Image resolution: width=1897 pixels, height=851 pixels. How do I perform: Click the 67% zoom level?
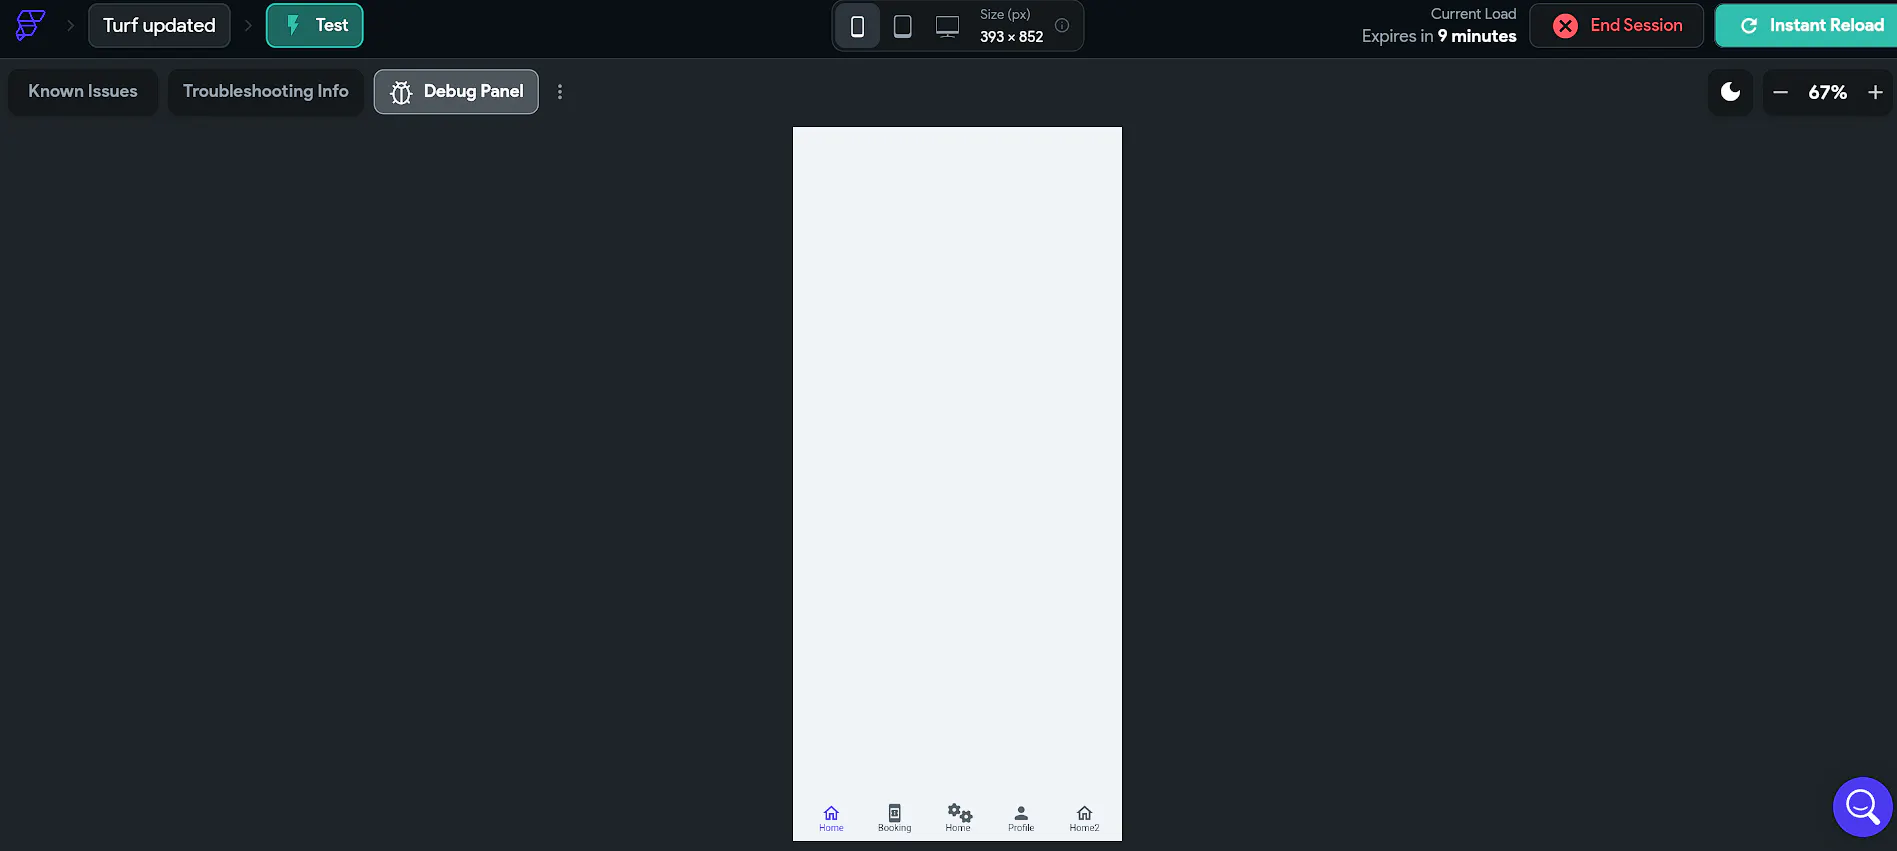1827,92
